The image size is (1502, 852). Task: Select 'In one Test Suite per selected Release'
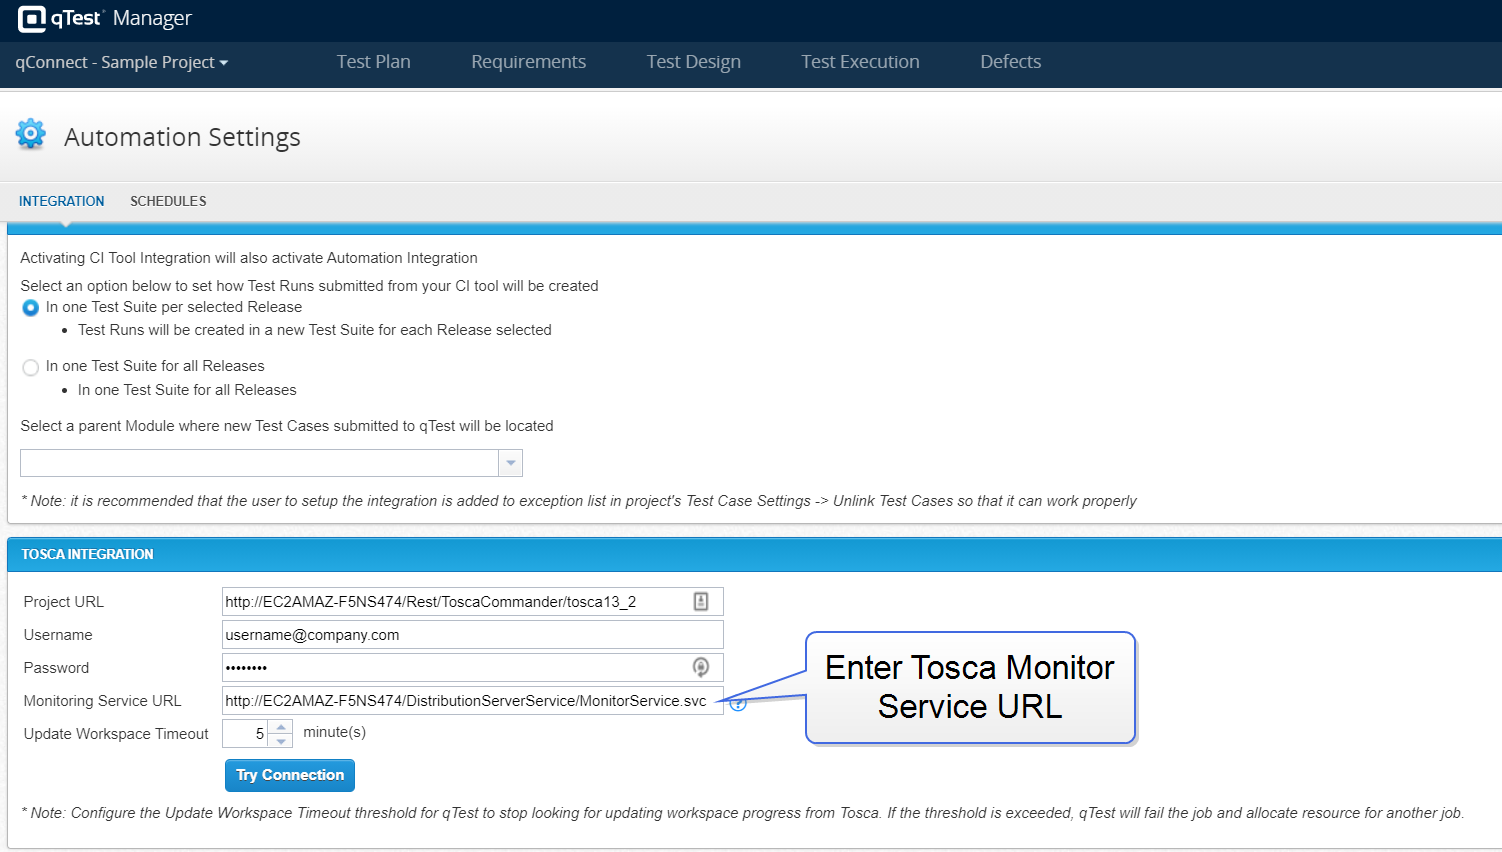(x=31, y=308)
